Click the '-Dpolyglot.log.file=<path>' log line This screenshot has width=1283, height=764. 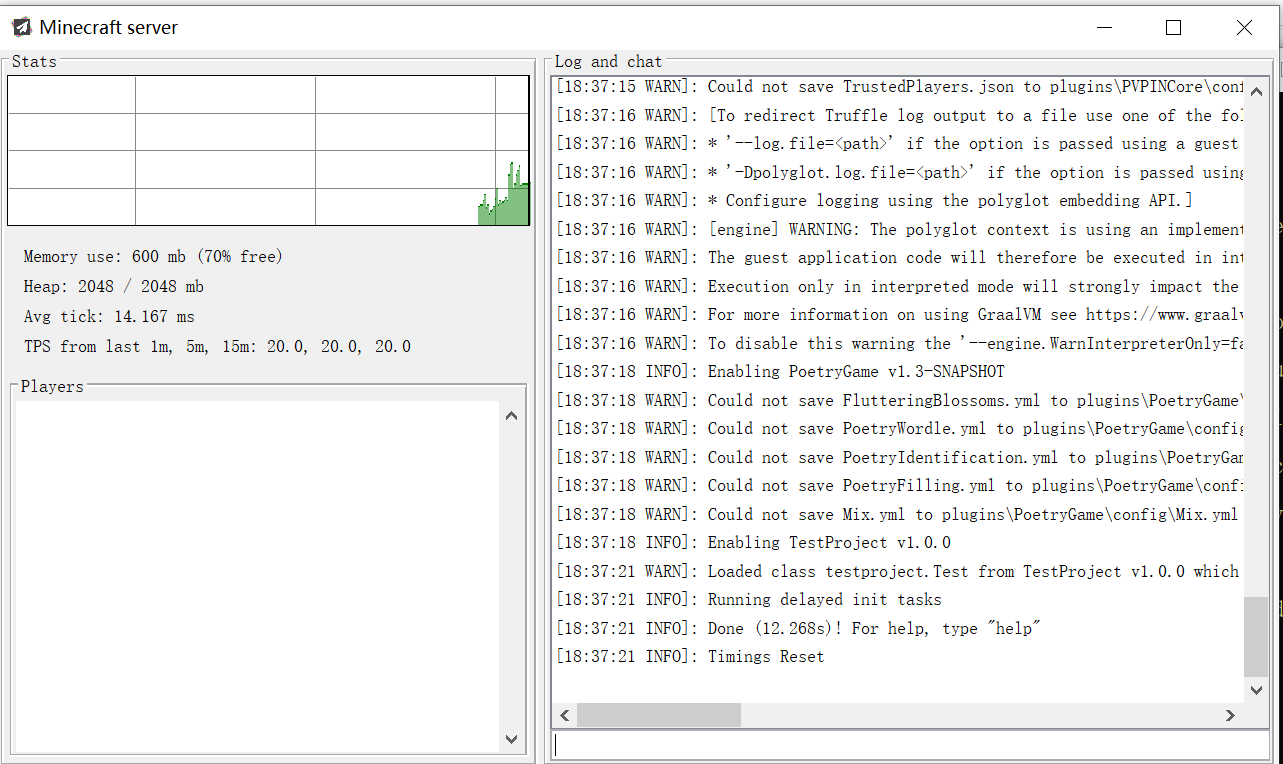(x=900, y=172)
